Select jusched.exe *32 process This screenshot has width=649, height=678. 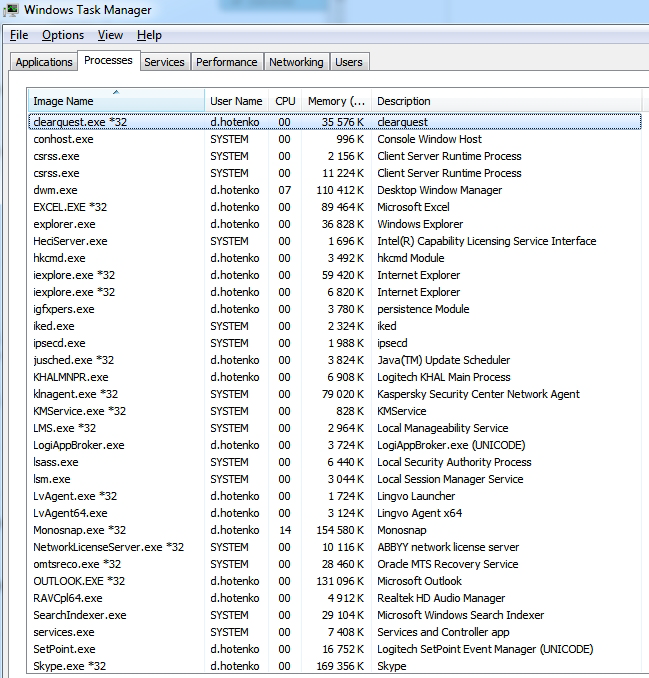click(x=335, y=360)
